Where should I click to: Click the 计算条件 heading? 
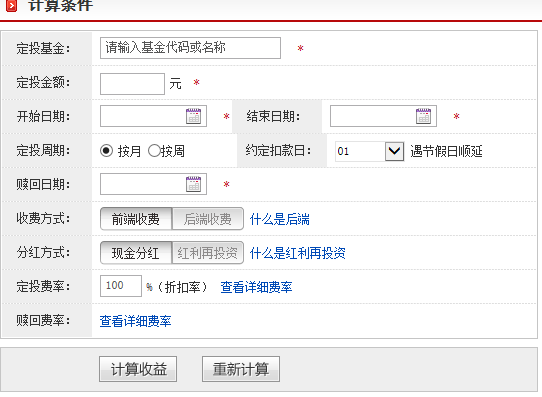pyautogui.click(x=61, y=6)
